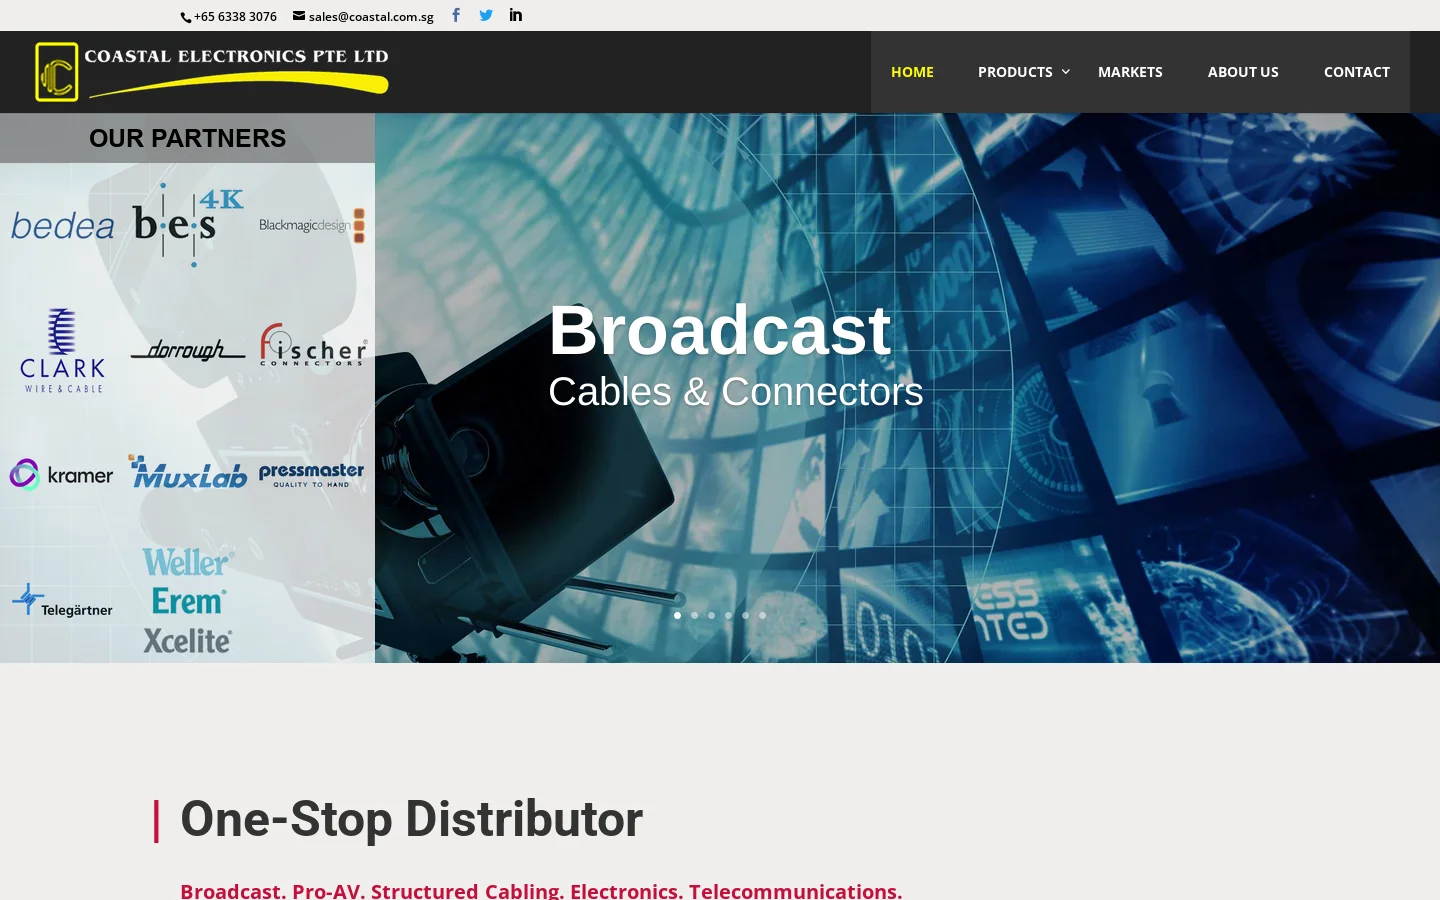Select the third slider dot

[x=711, y=615]
